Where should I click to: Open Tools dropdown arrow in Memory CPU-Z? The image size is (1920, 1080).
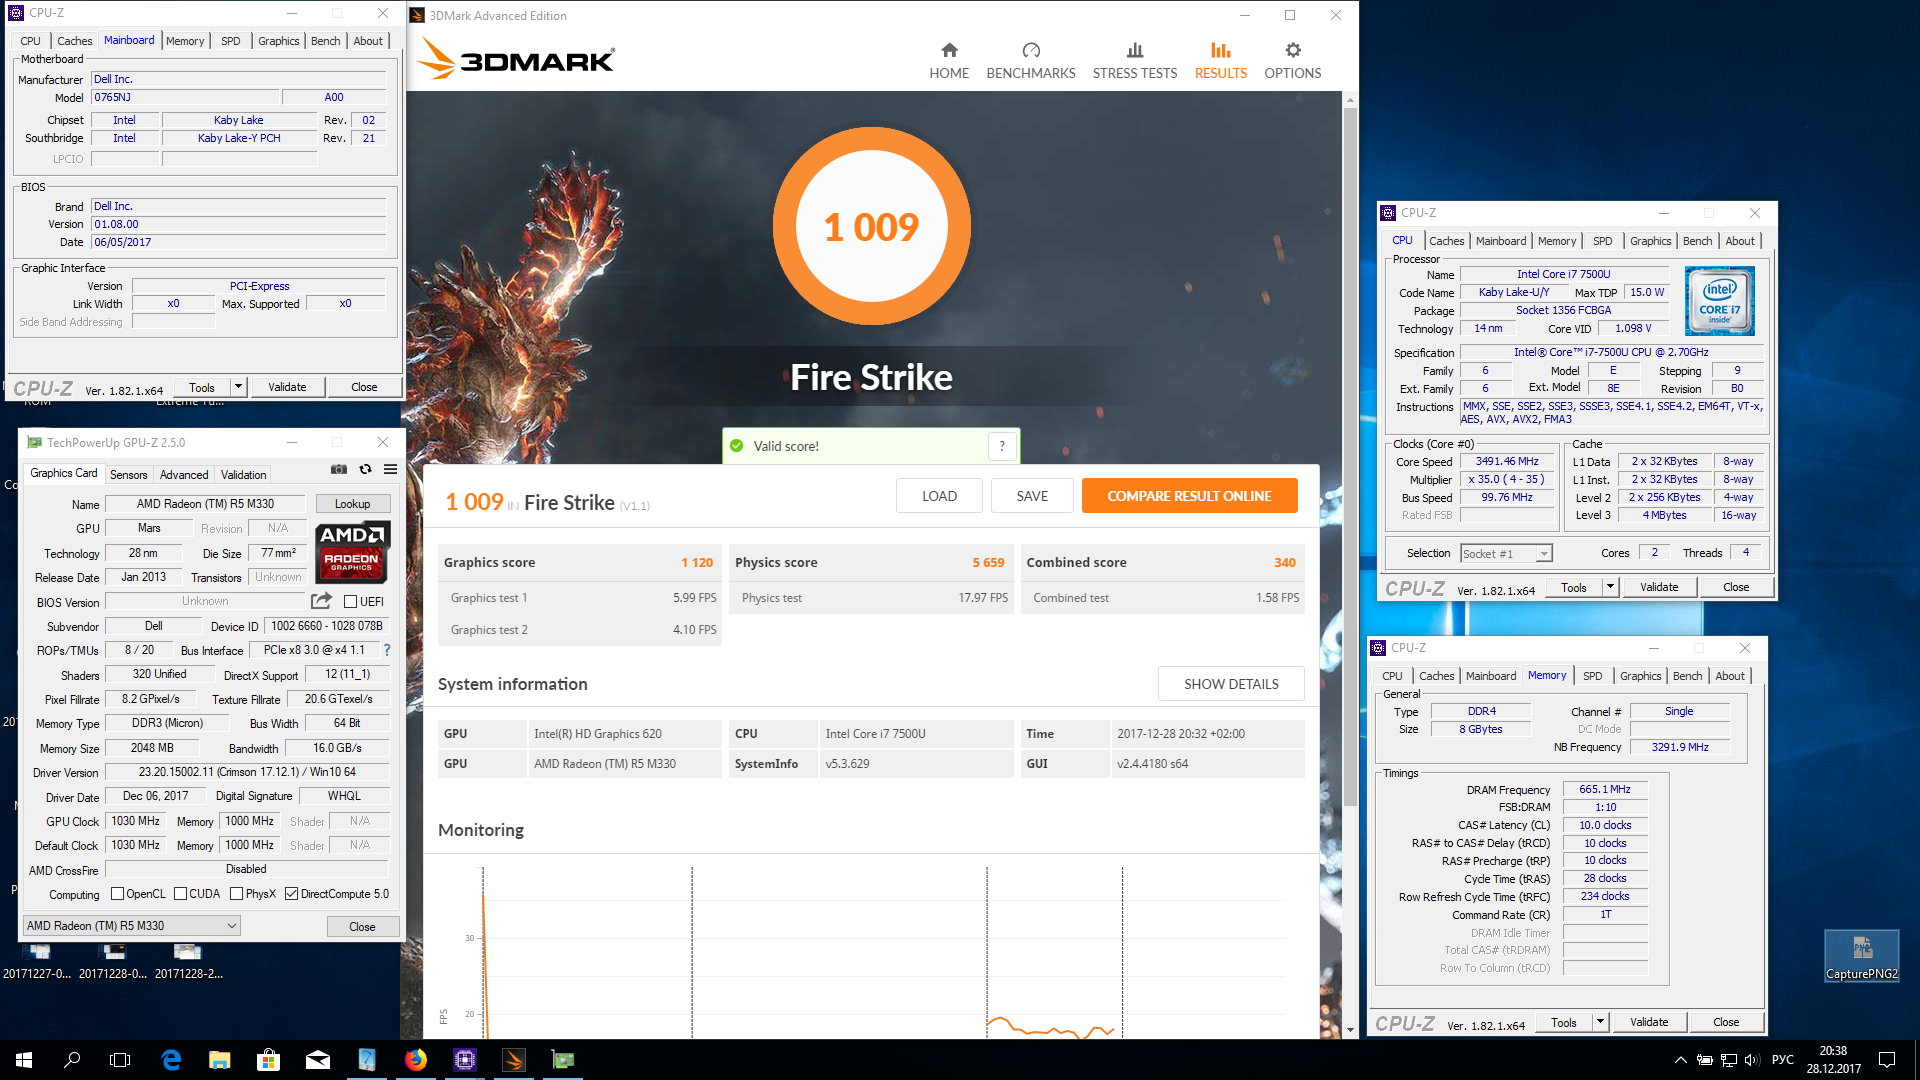(x=1600, y=1022)
